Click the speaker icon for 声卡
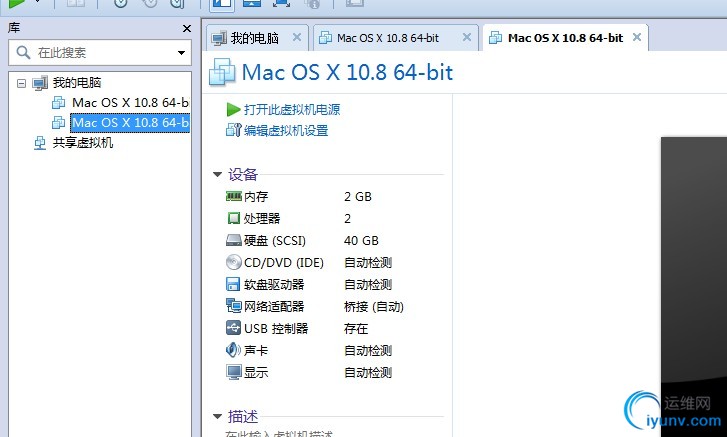727x437 pixels. [x=233, y=350]
